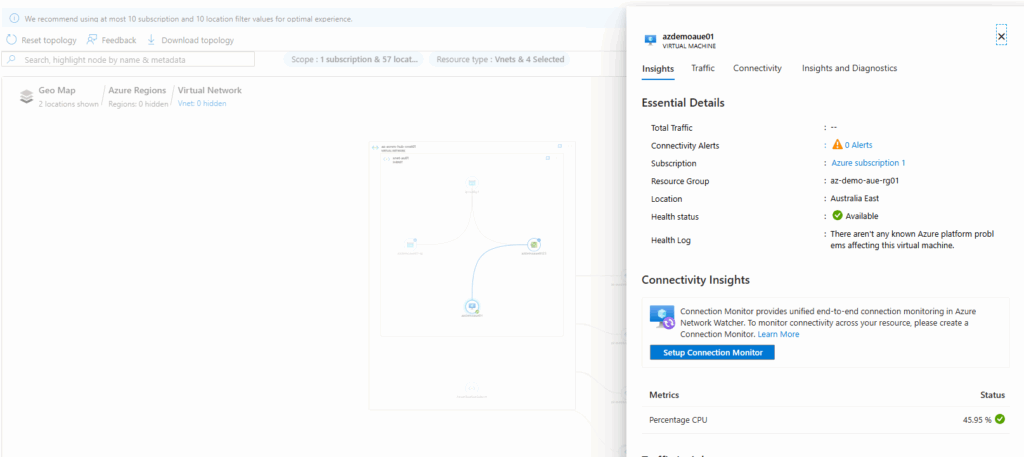Select the azdemoaue01 virtual machine node

point(471,307)
